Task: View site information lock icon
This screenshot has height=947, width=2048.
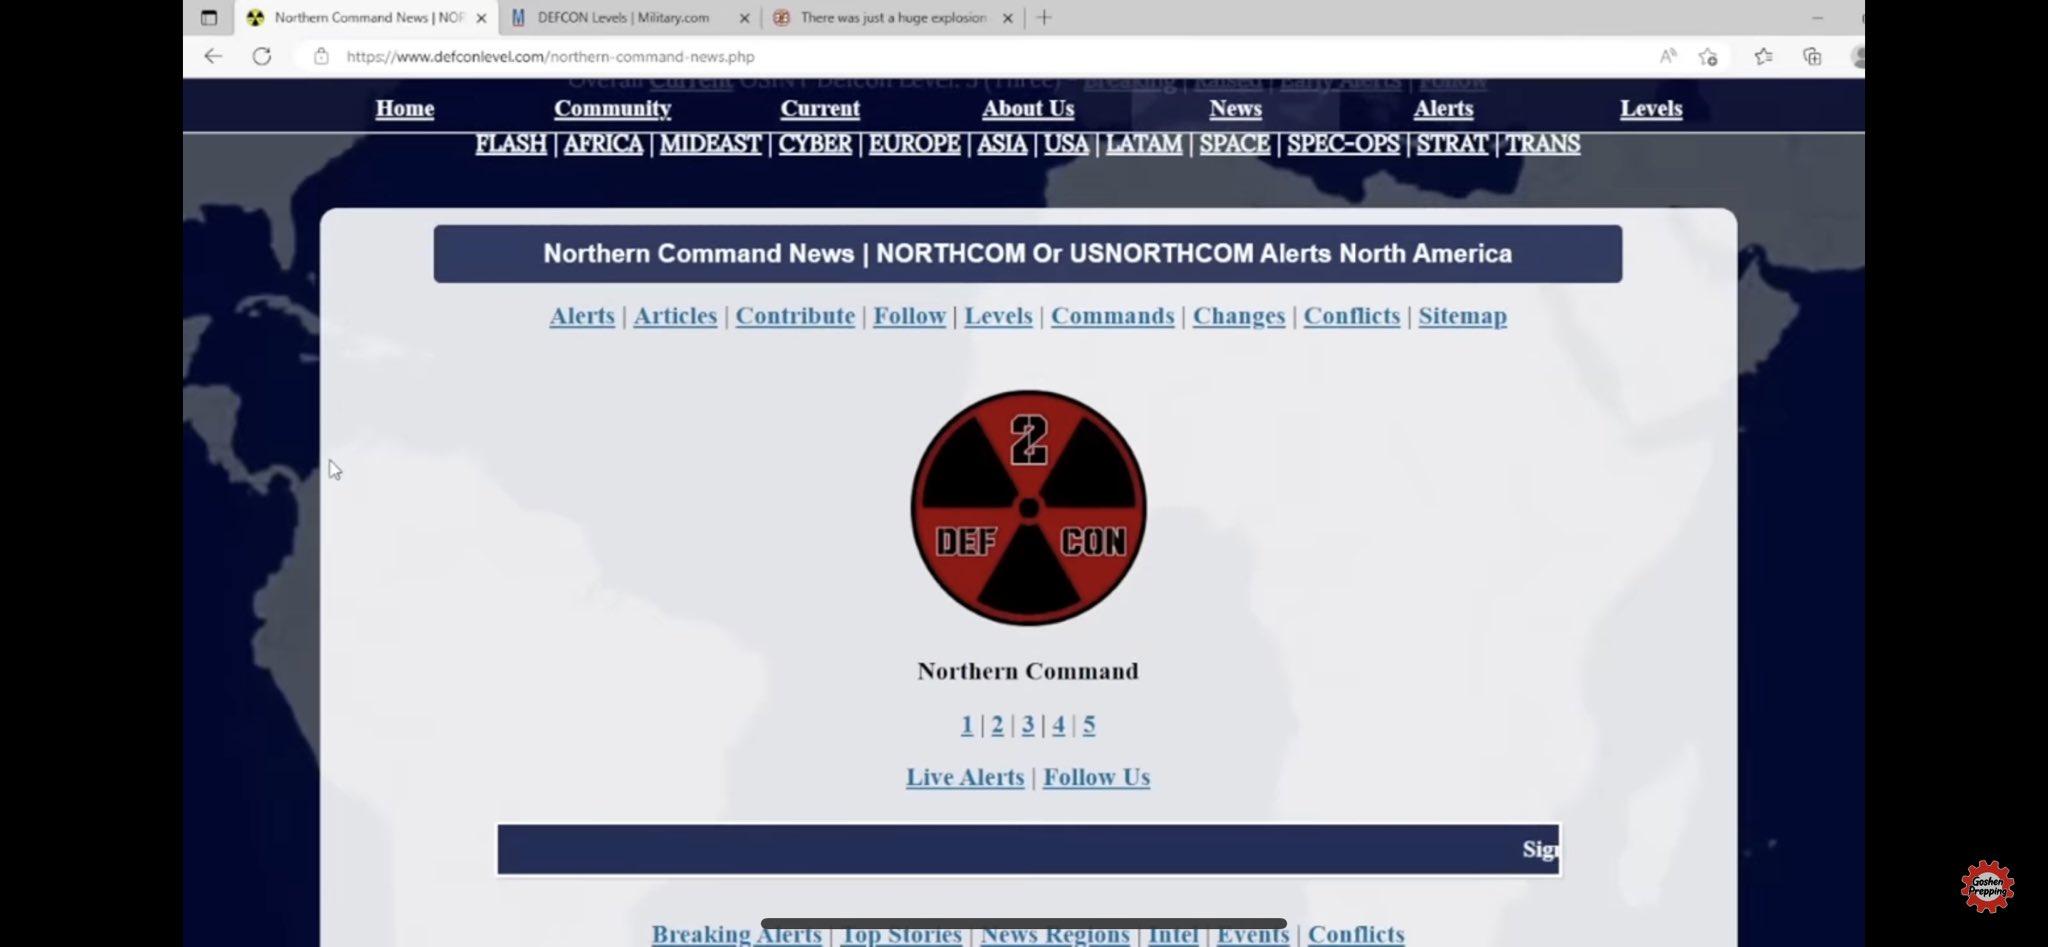Action: tap(321, 56)
